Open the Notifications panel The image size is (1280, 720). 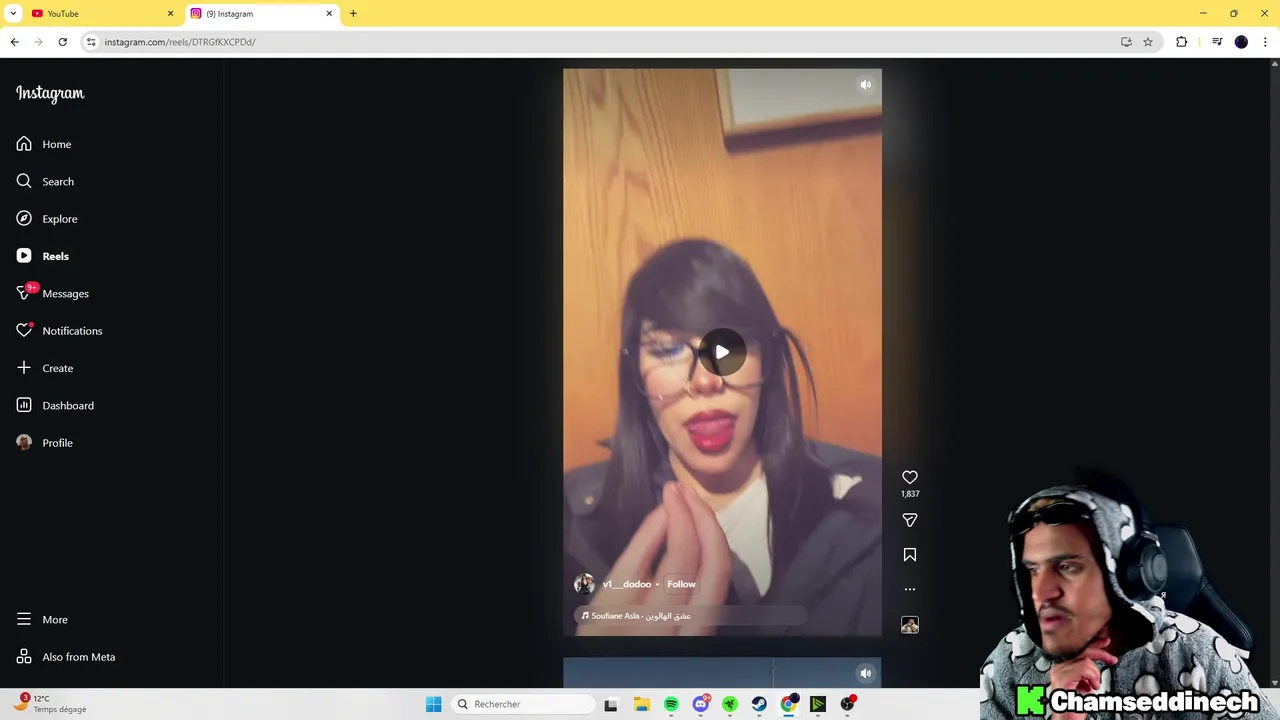point(59,331)
